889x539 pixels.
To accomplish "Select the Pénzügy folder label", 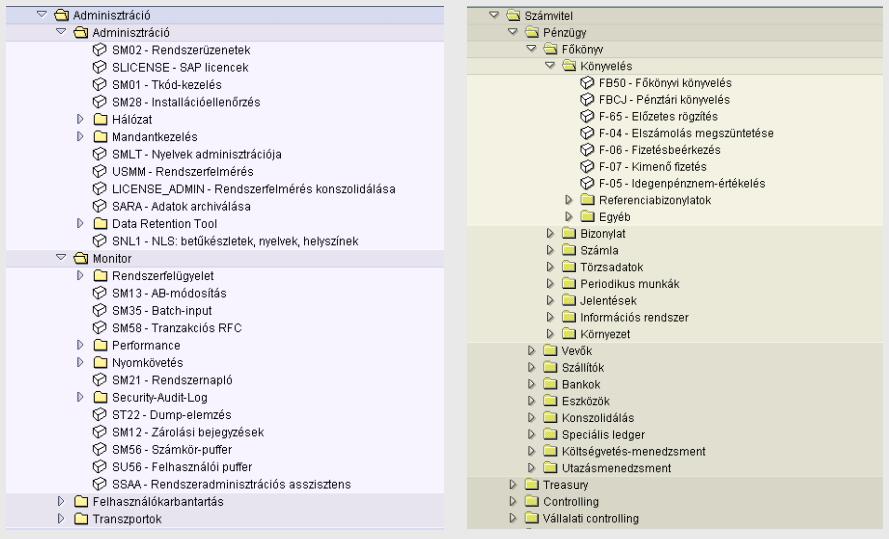I will [565, 33].
